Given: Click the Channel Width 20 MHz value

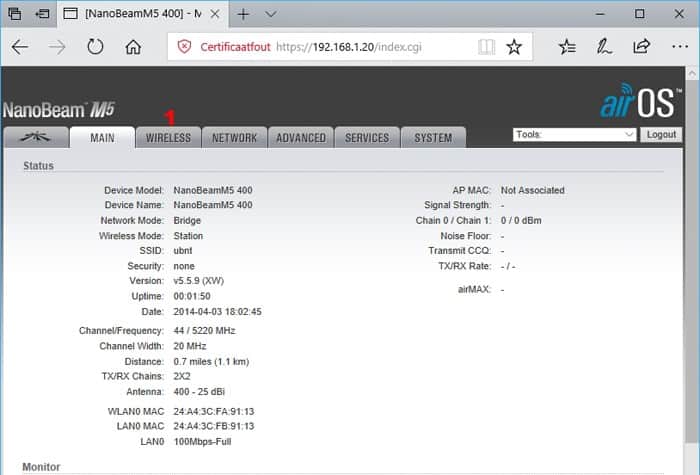Looking at the screenshot, I should coord(190,346).
